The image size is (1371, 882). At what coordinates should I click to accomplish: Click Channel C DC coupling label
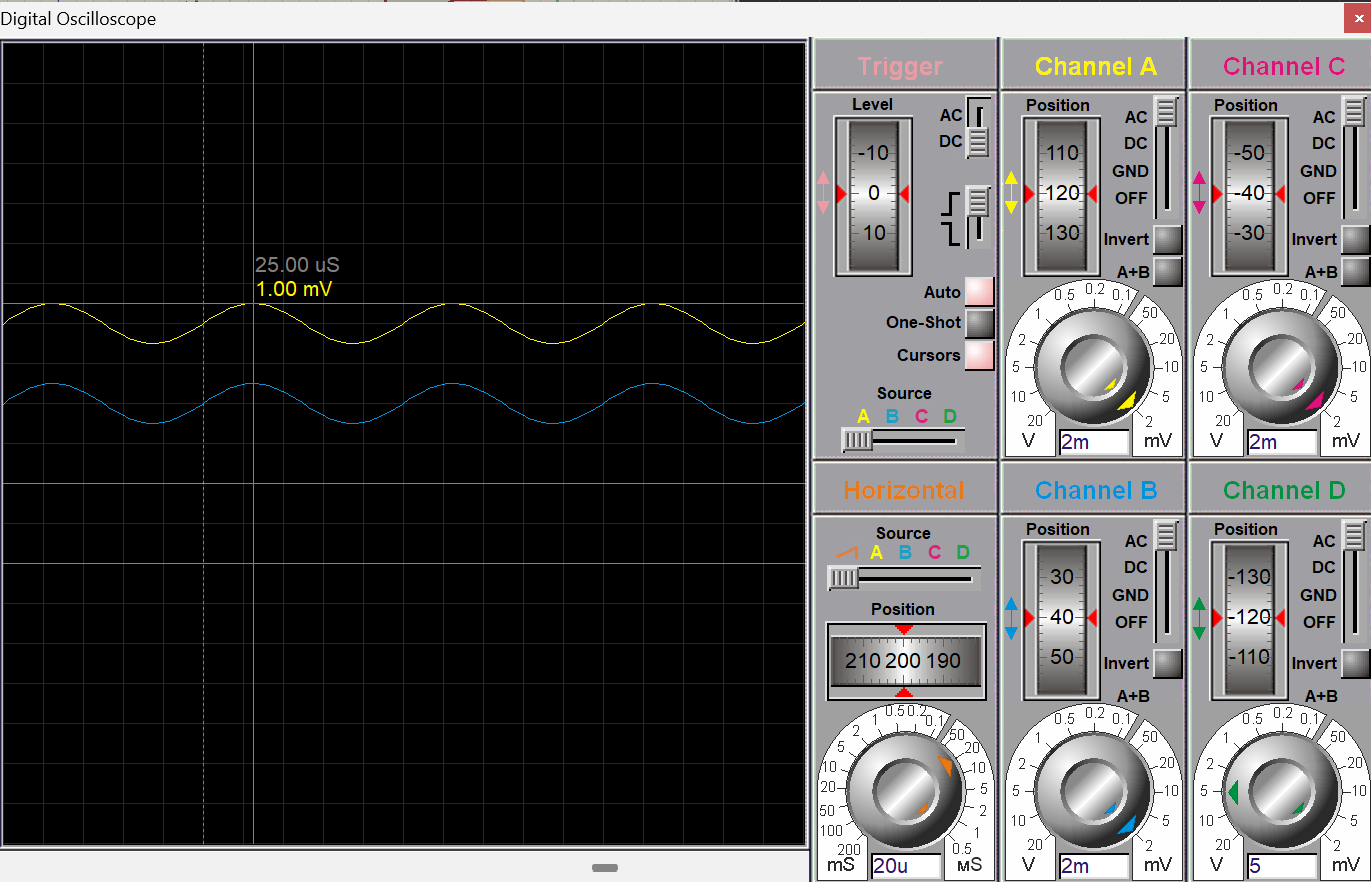coord(1323,144)
